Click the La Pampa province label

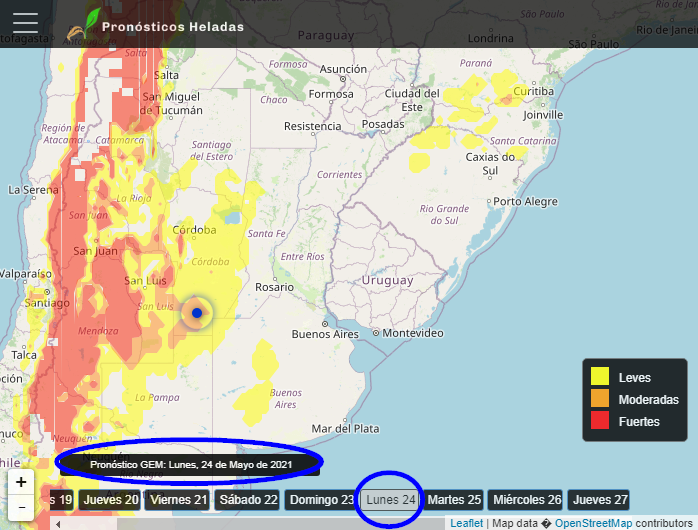tap(157, 397)
